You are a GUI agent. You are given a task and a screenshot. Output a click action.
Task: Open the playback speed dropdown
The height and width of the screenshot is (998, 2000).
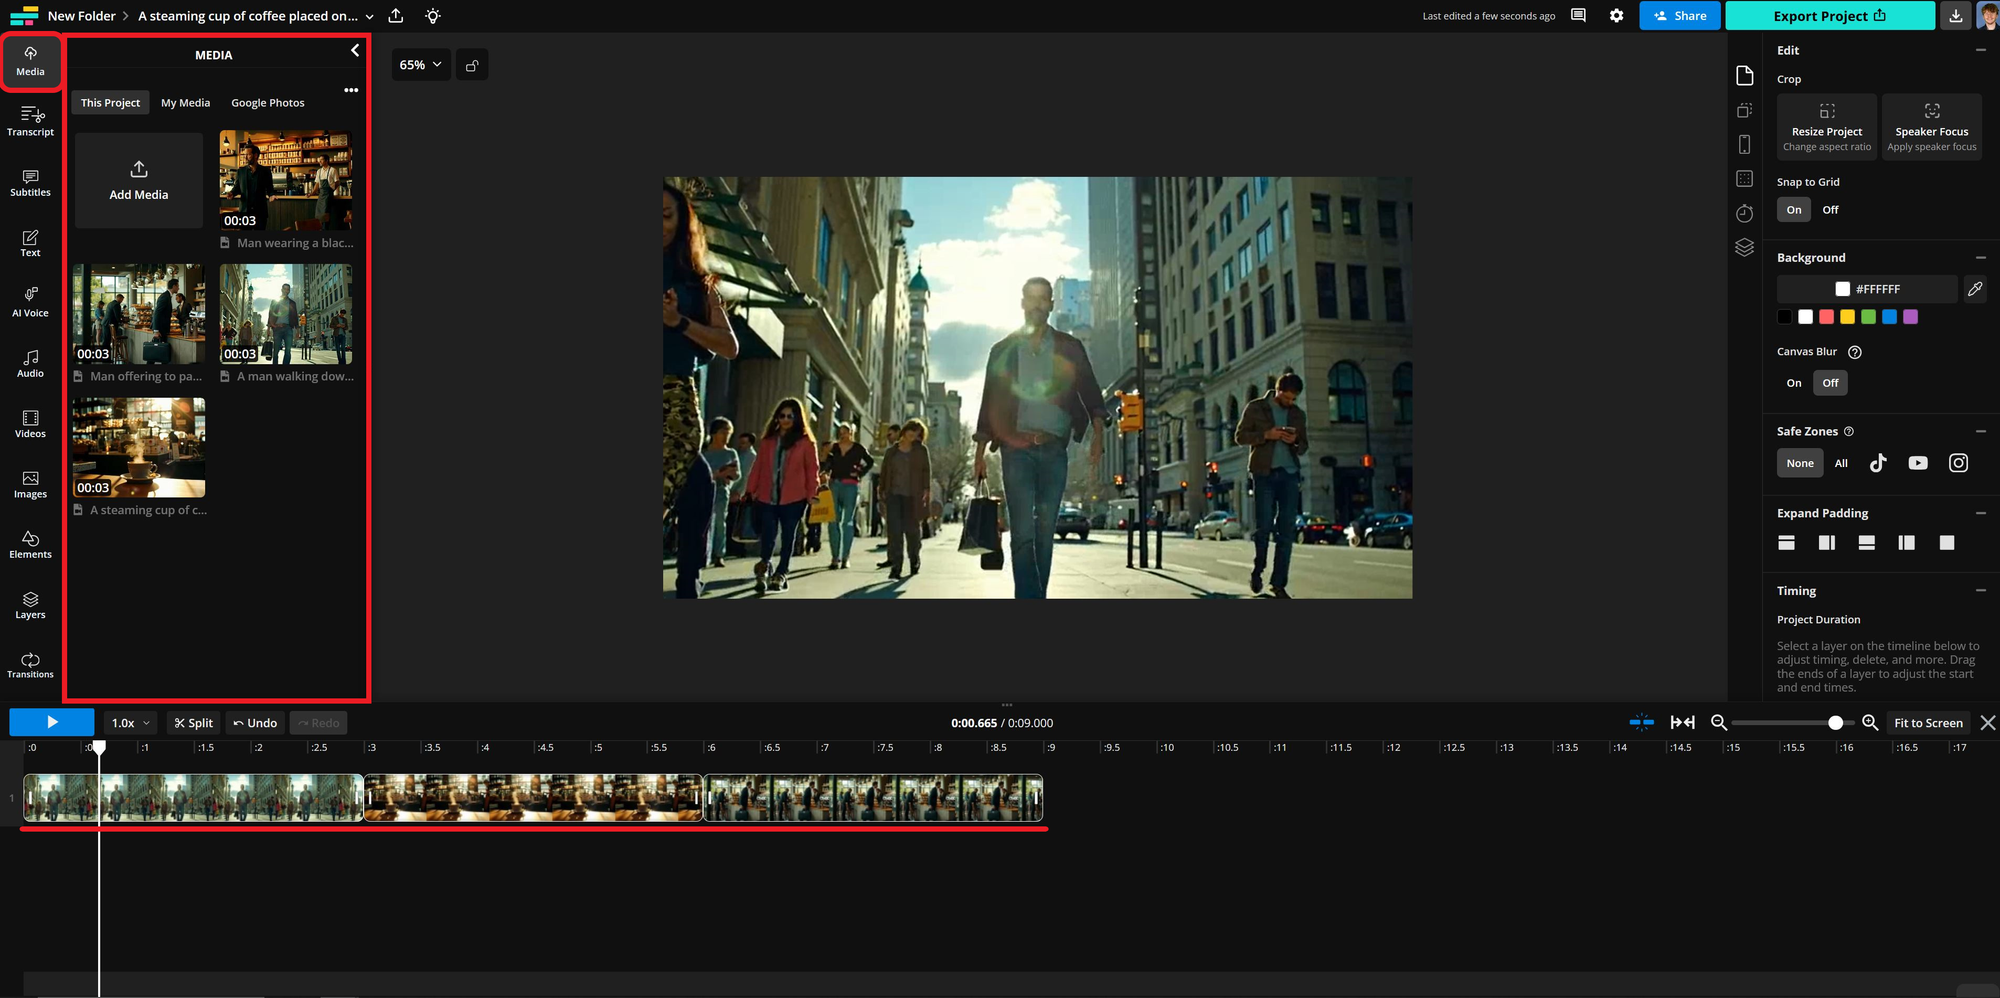[x=129, y=722]
